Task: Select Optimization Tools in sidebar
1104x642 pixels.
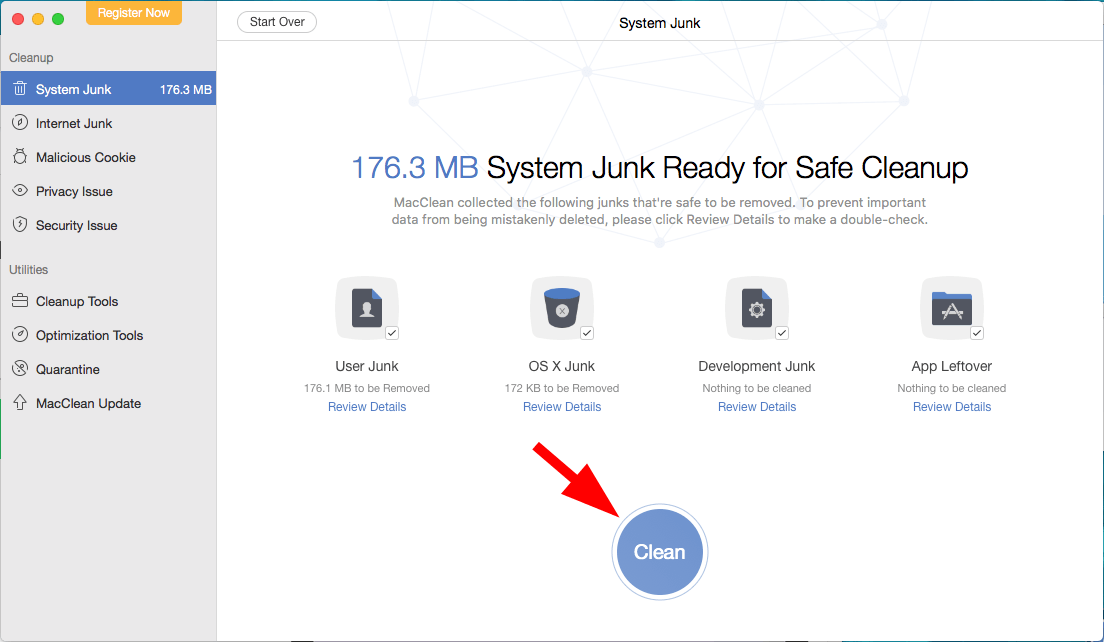Action: click(108, 335)
